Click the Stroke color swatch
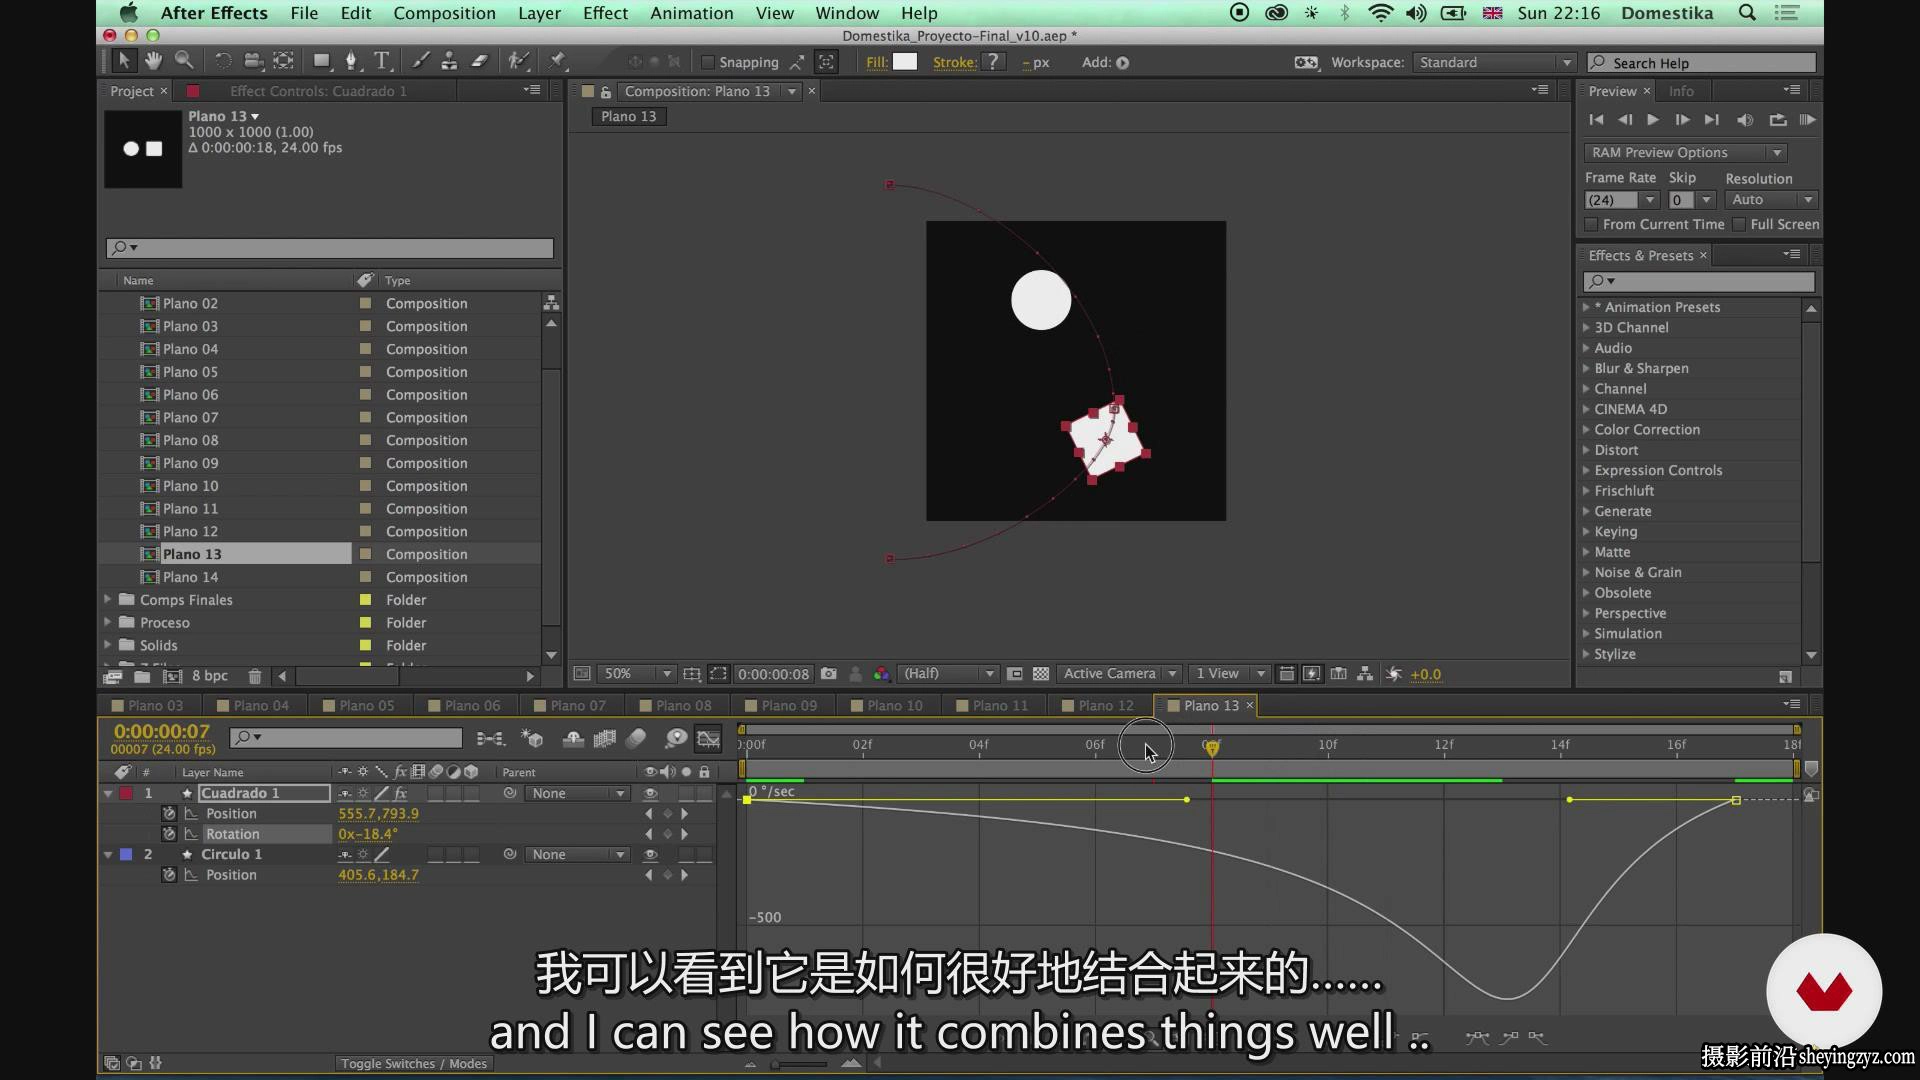Viewport: 1920px width, 1080px height. [x=992, y=62]
